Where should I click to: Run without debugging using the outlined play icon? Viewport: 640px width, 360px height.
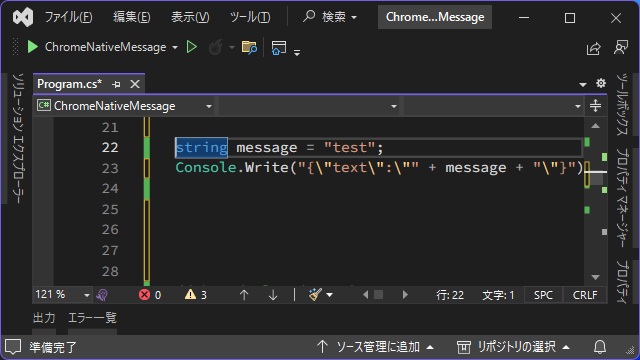191,47
